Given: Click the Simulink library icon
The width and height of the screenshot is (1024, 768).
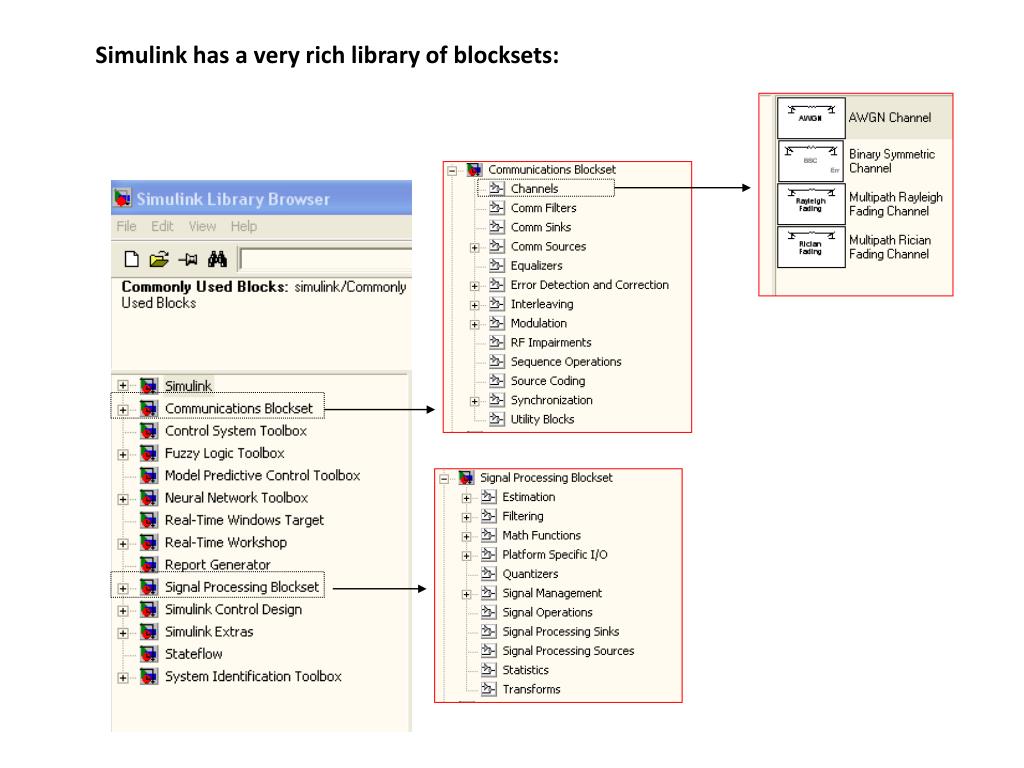Looking at the screenshot, I should pos(149,385).
